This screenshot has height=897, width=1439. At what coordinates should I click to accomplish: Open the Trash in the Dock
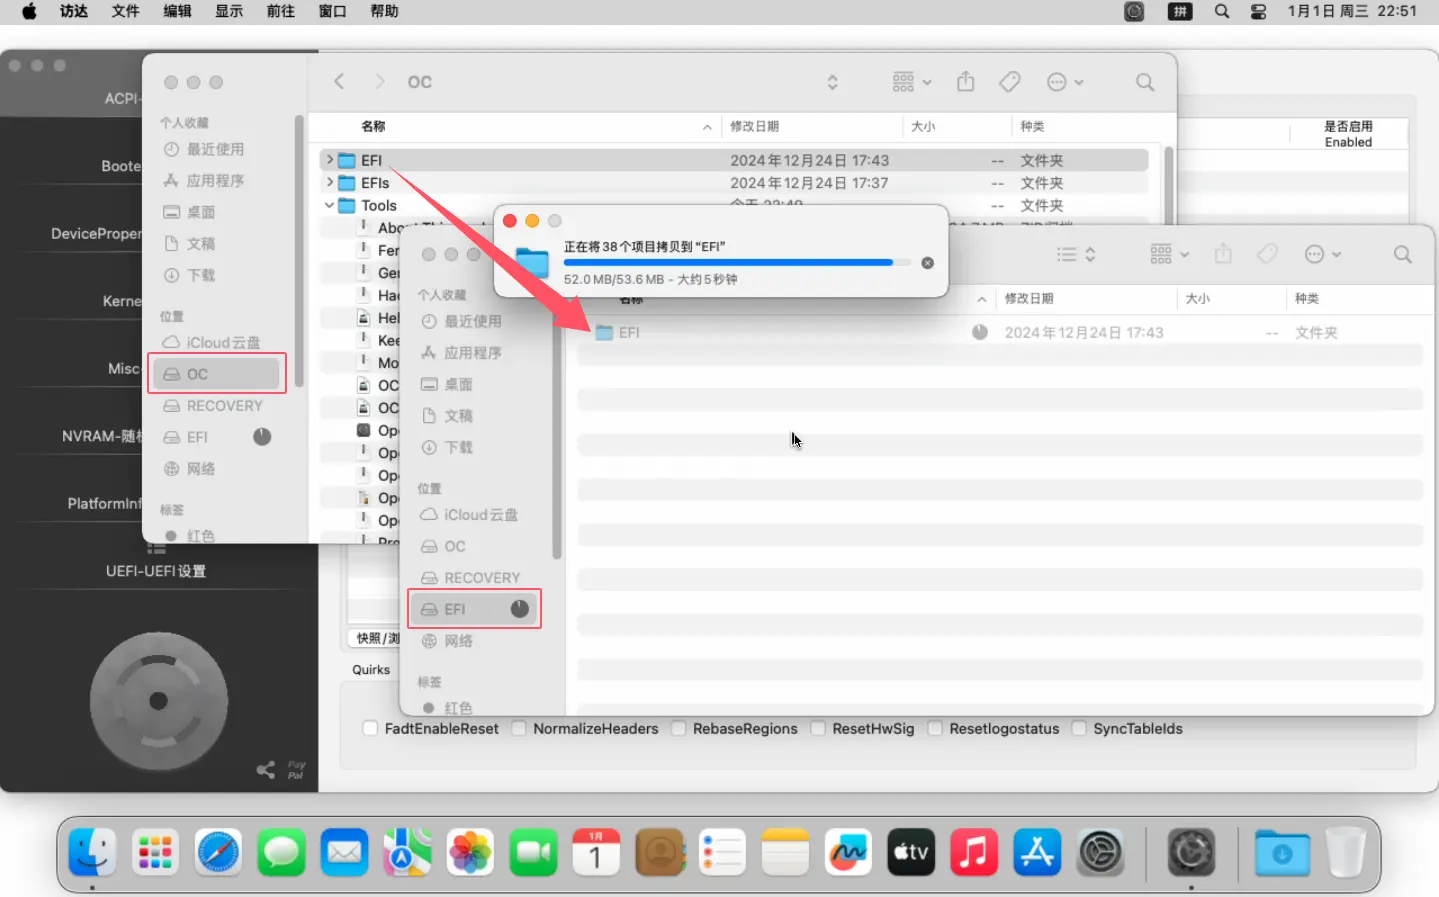(x=1345, y=853)
